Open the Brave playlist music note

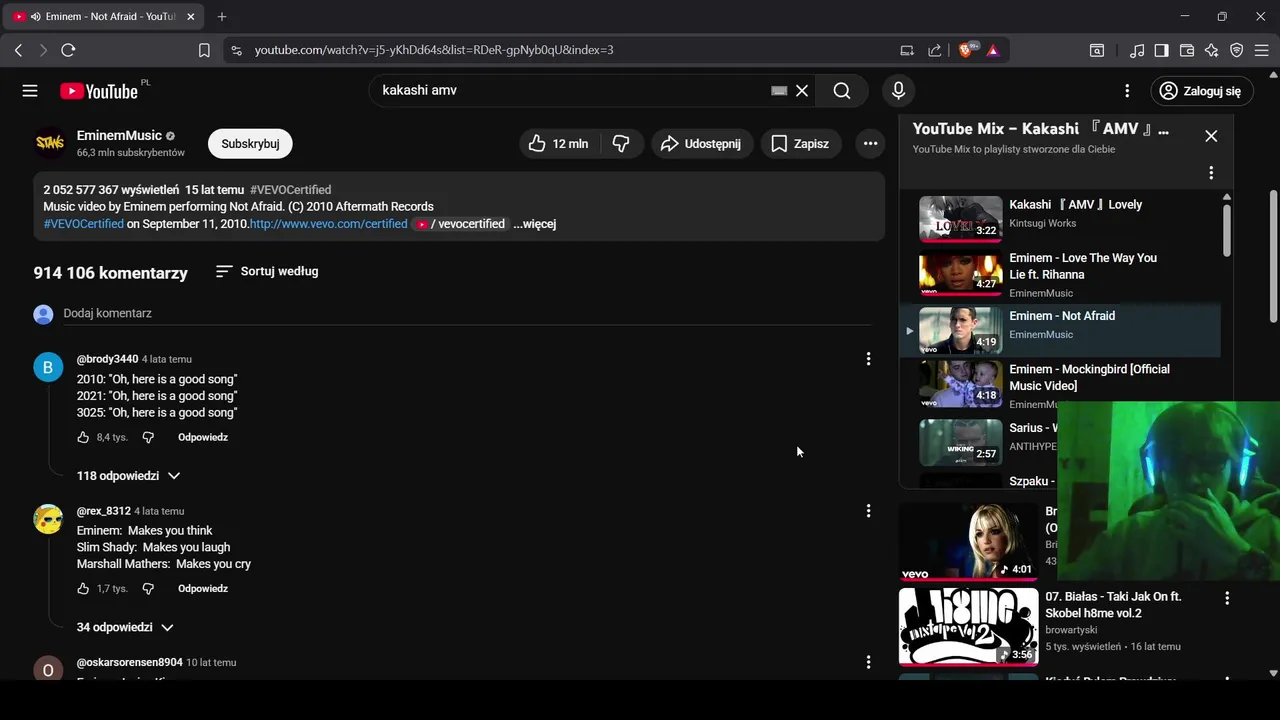(1137, 50)
